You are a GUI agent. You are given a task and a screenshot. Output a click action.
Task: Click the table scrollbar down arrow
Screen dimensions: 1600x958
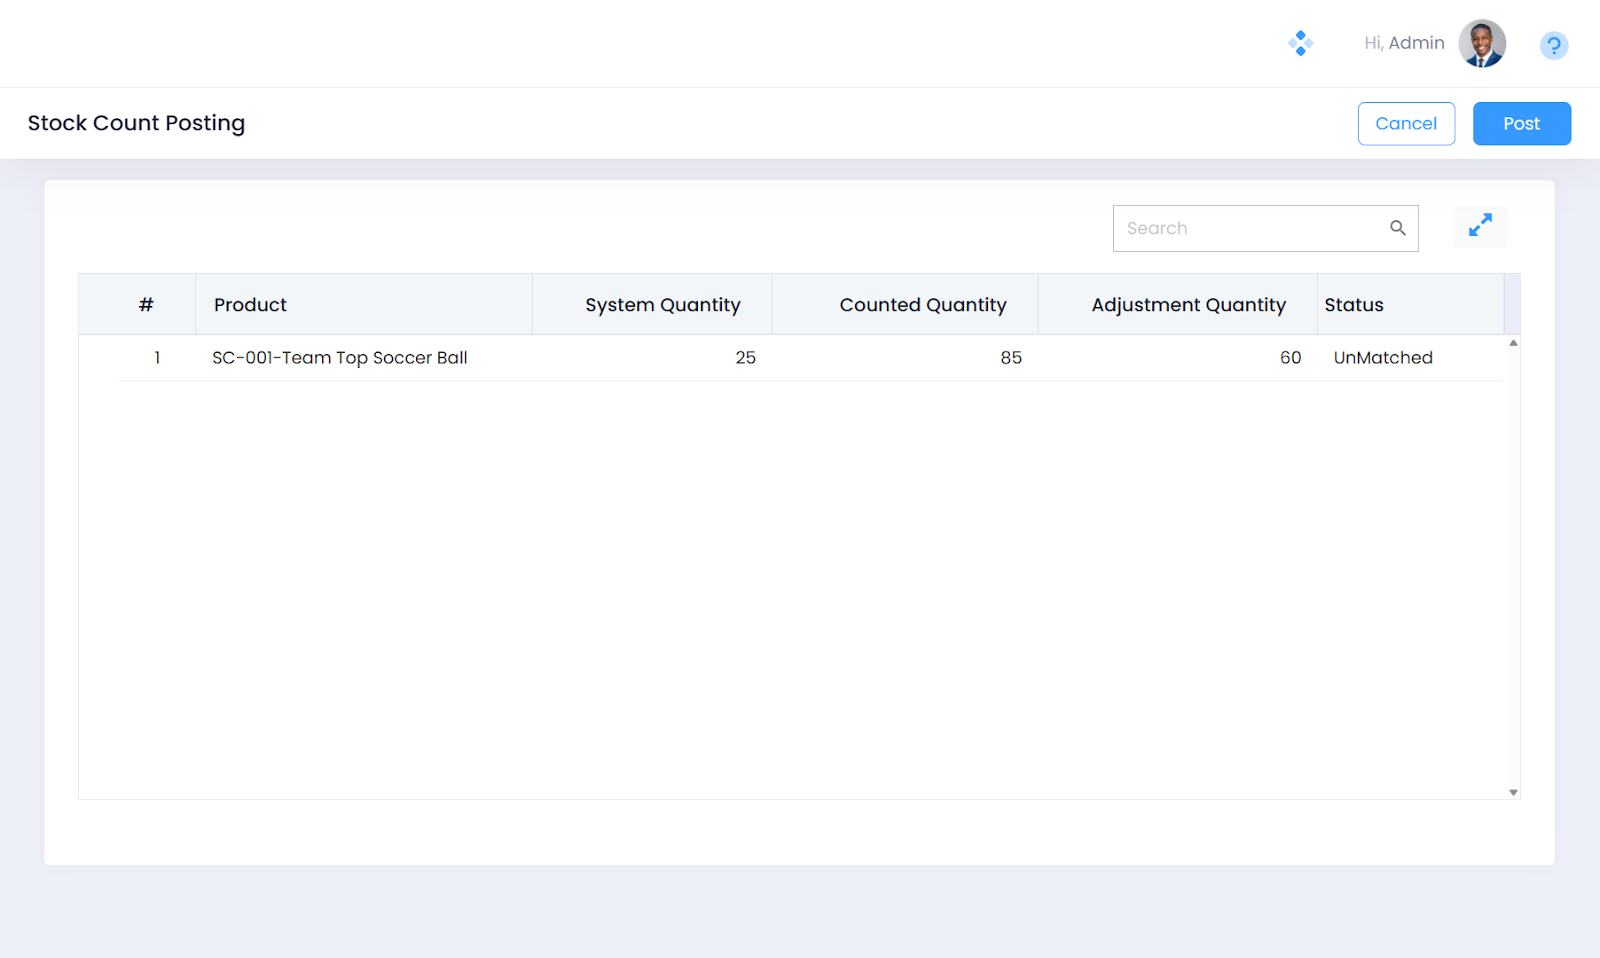click(1513, 792)
